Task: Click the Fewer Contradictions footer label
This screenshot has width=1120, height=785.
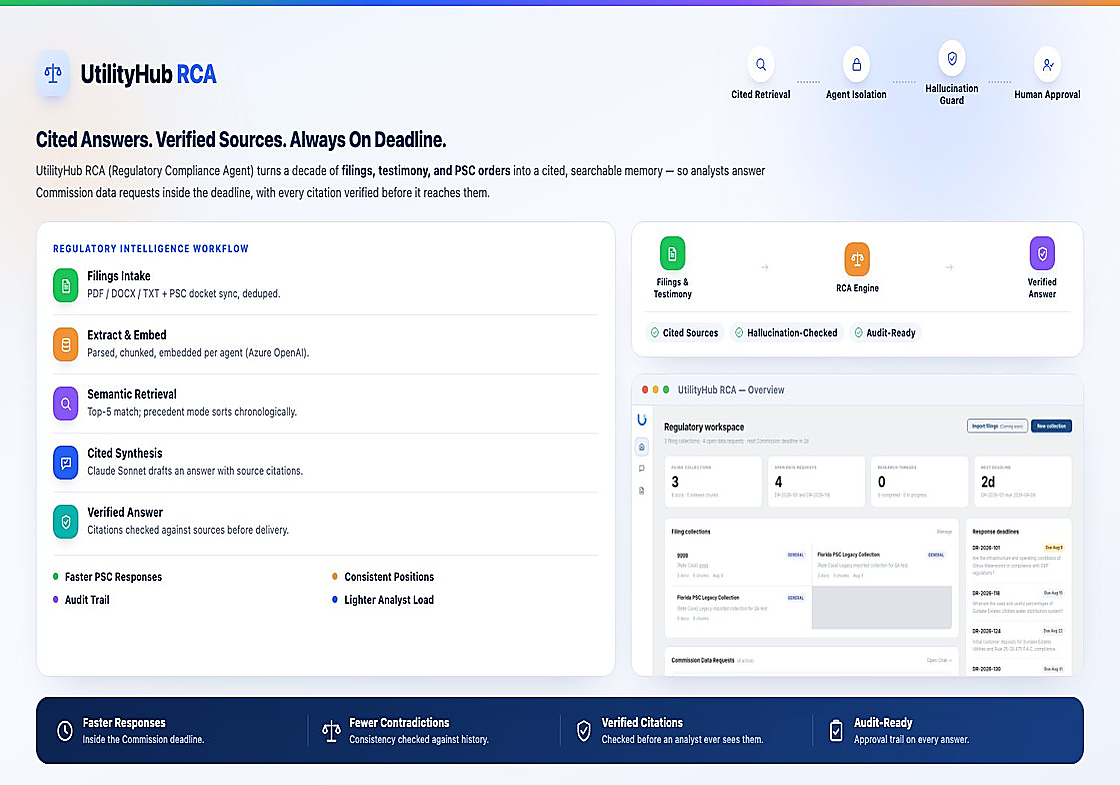Action: click(399, 723)
